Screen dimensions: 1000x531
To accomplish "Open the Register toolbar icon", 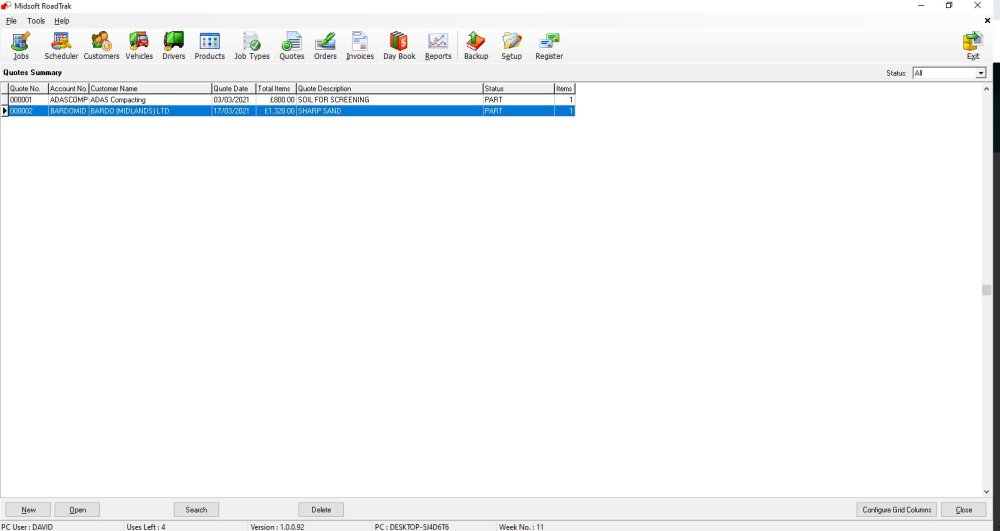I will (x=548, y=46).
